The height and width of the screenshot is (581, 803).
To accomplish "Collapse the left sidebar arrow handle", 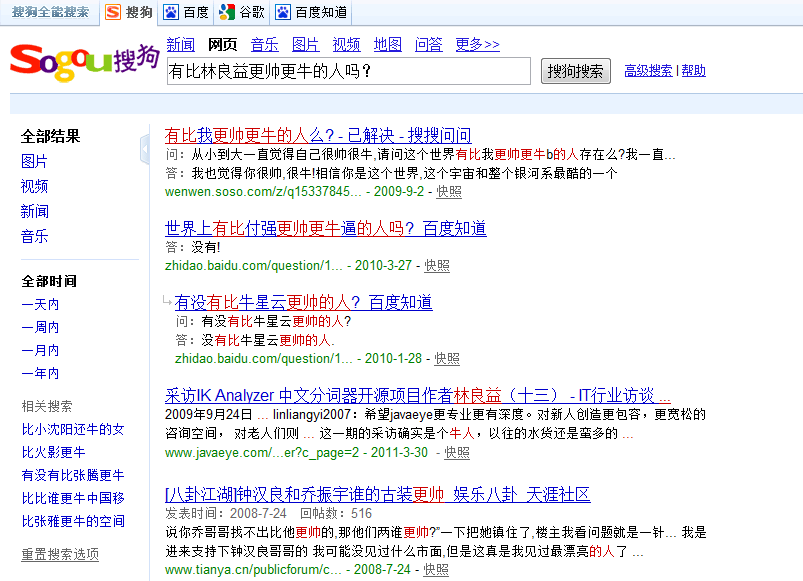I will coord(145,149).
